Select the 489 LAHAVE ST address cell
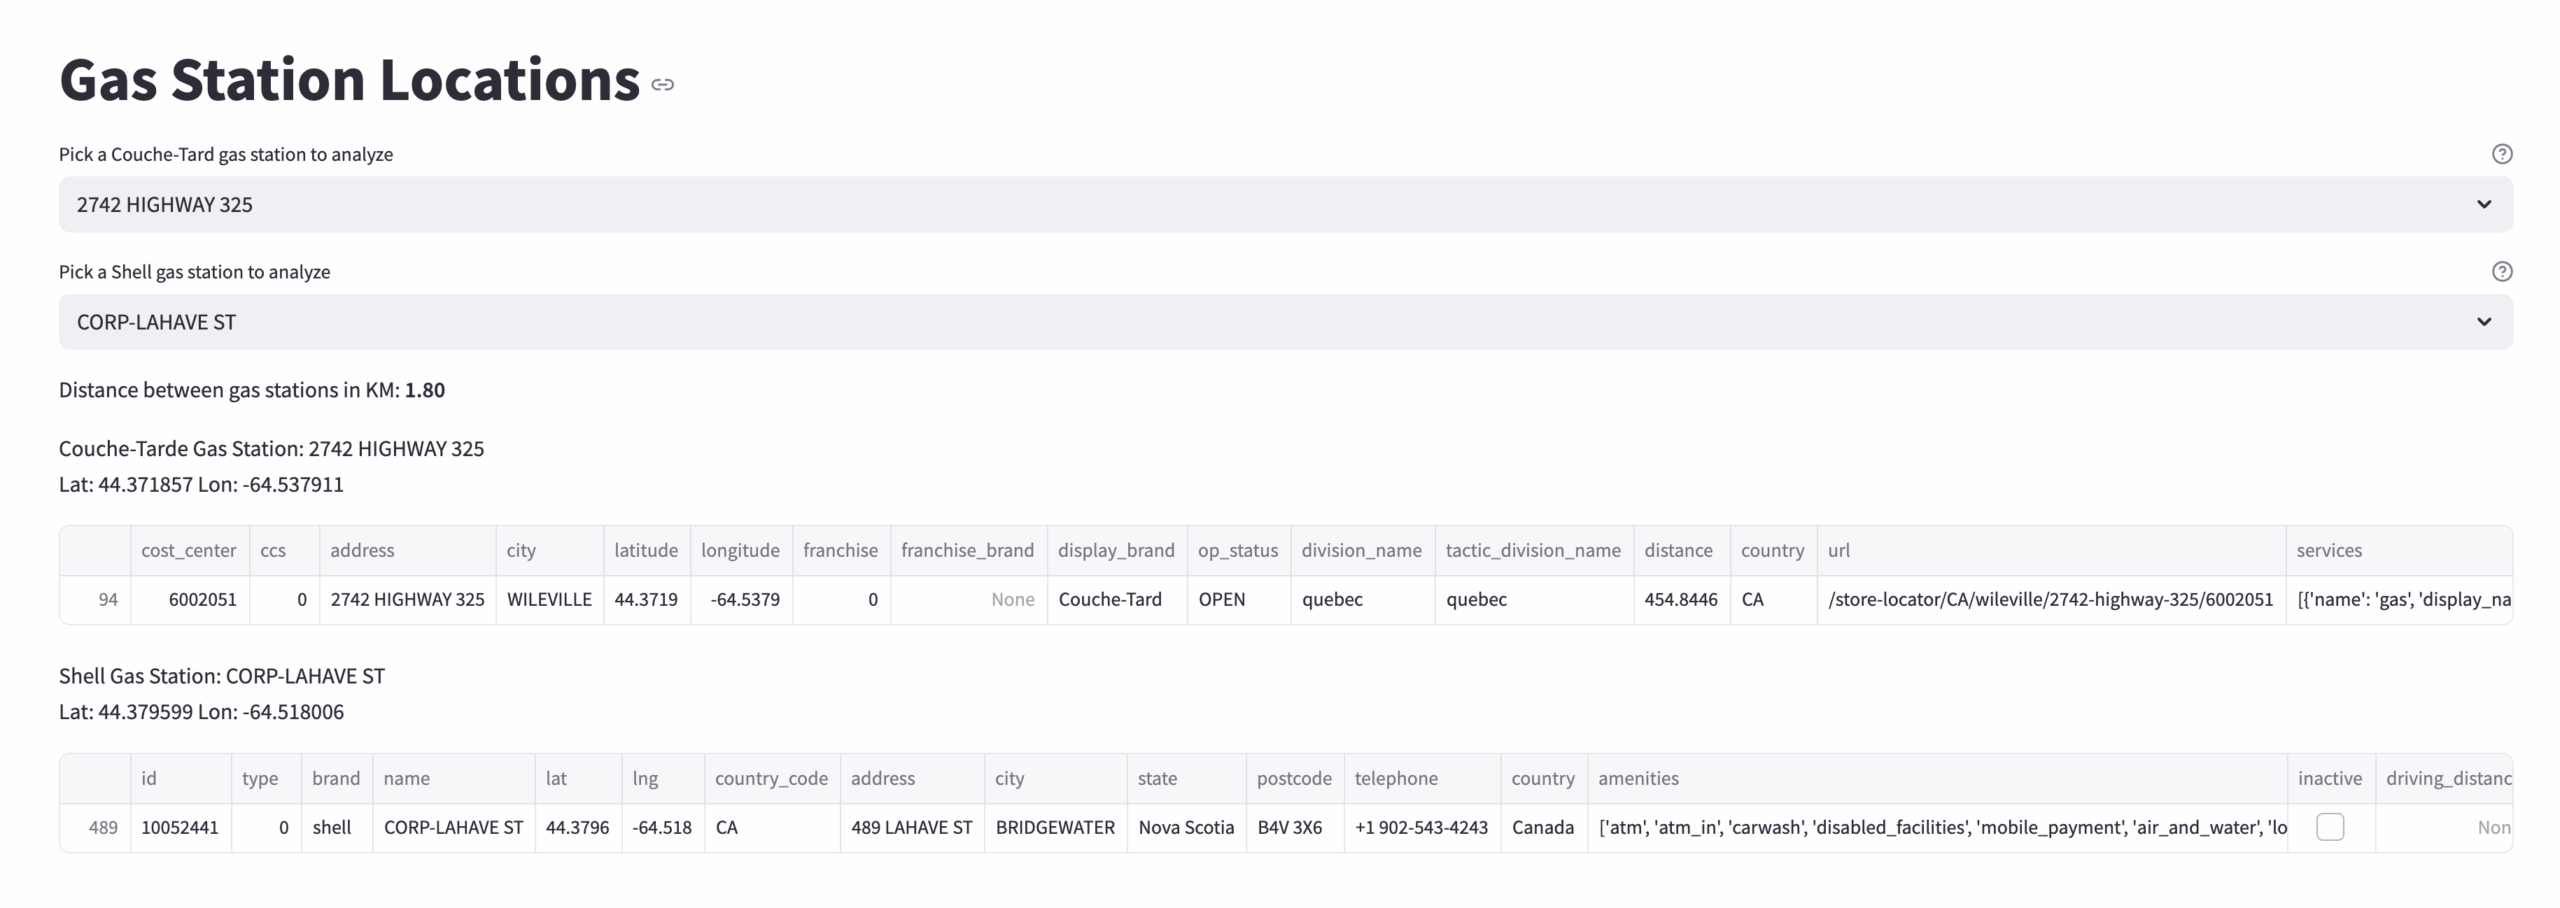 [911, 828]
